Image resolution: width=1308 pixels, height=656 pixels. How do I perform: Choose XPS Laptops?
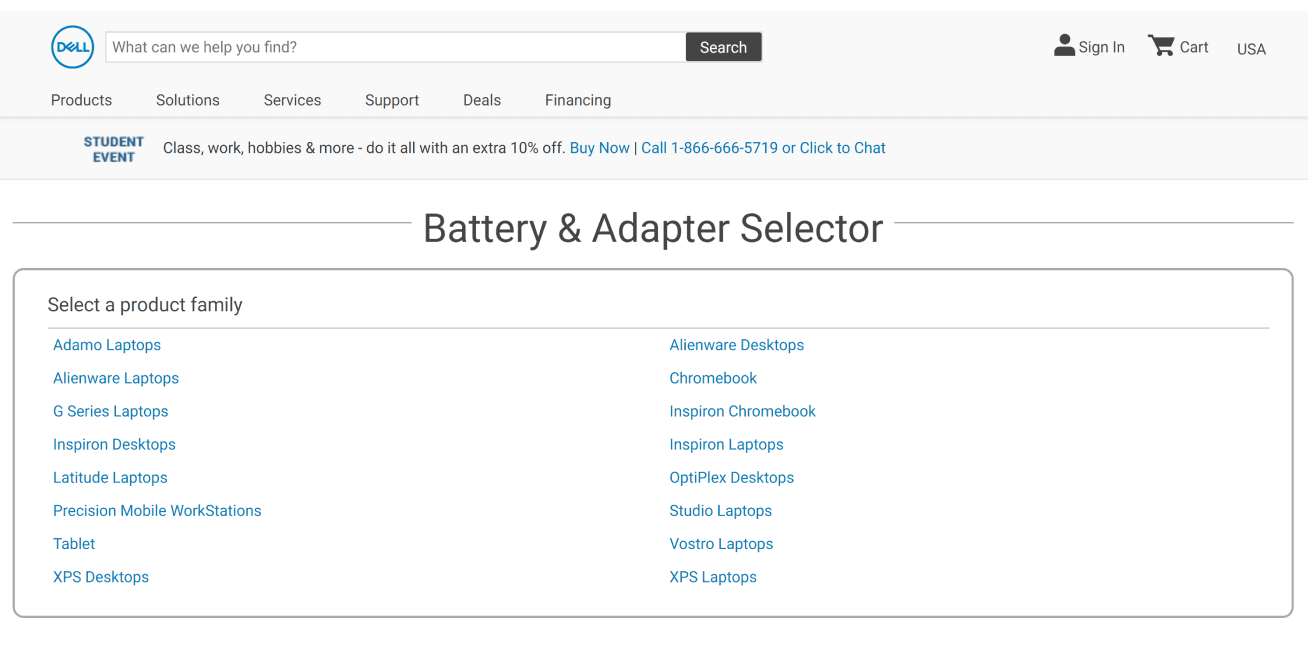[x=713, y=577]
